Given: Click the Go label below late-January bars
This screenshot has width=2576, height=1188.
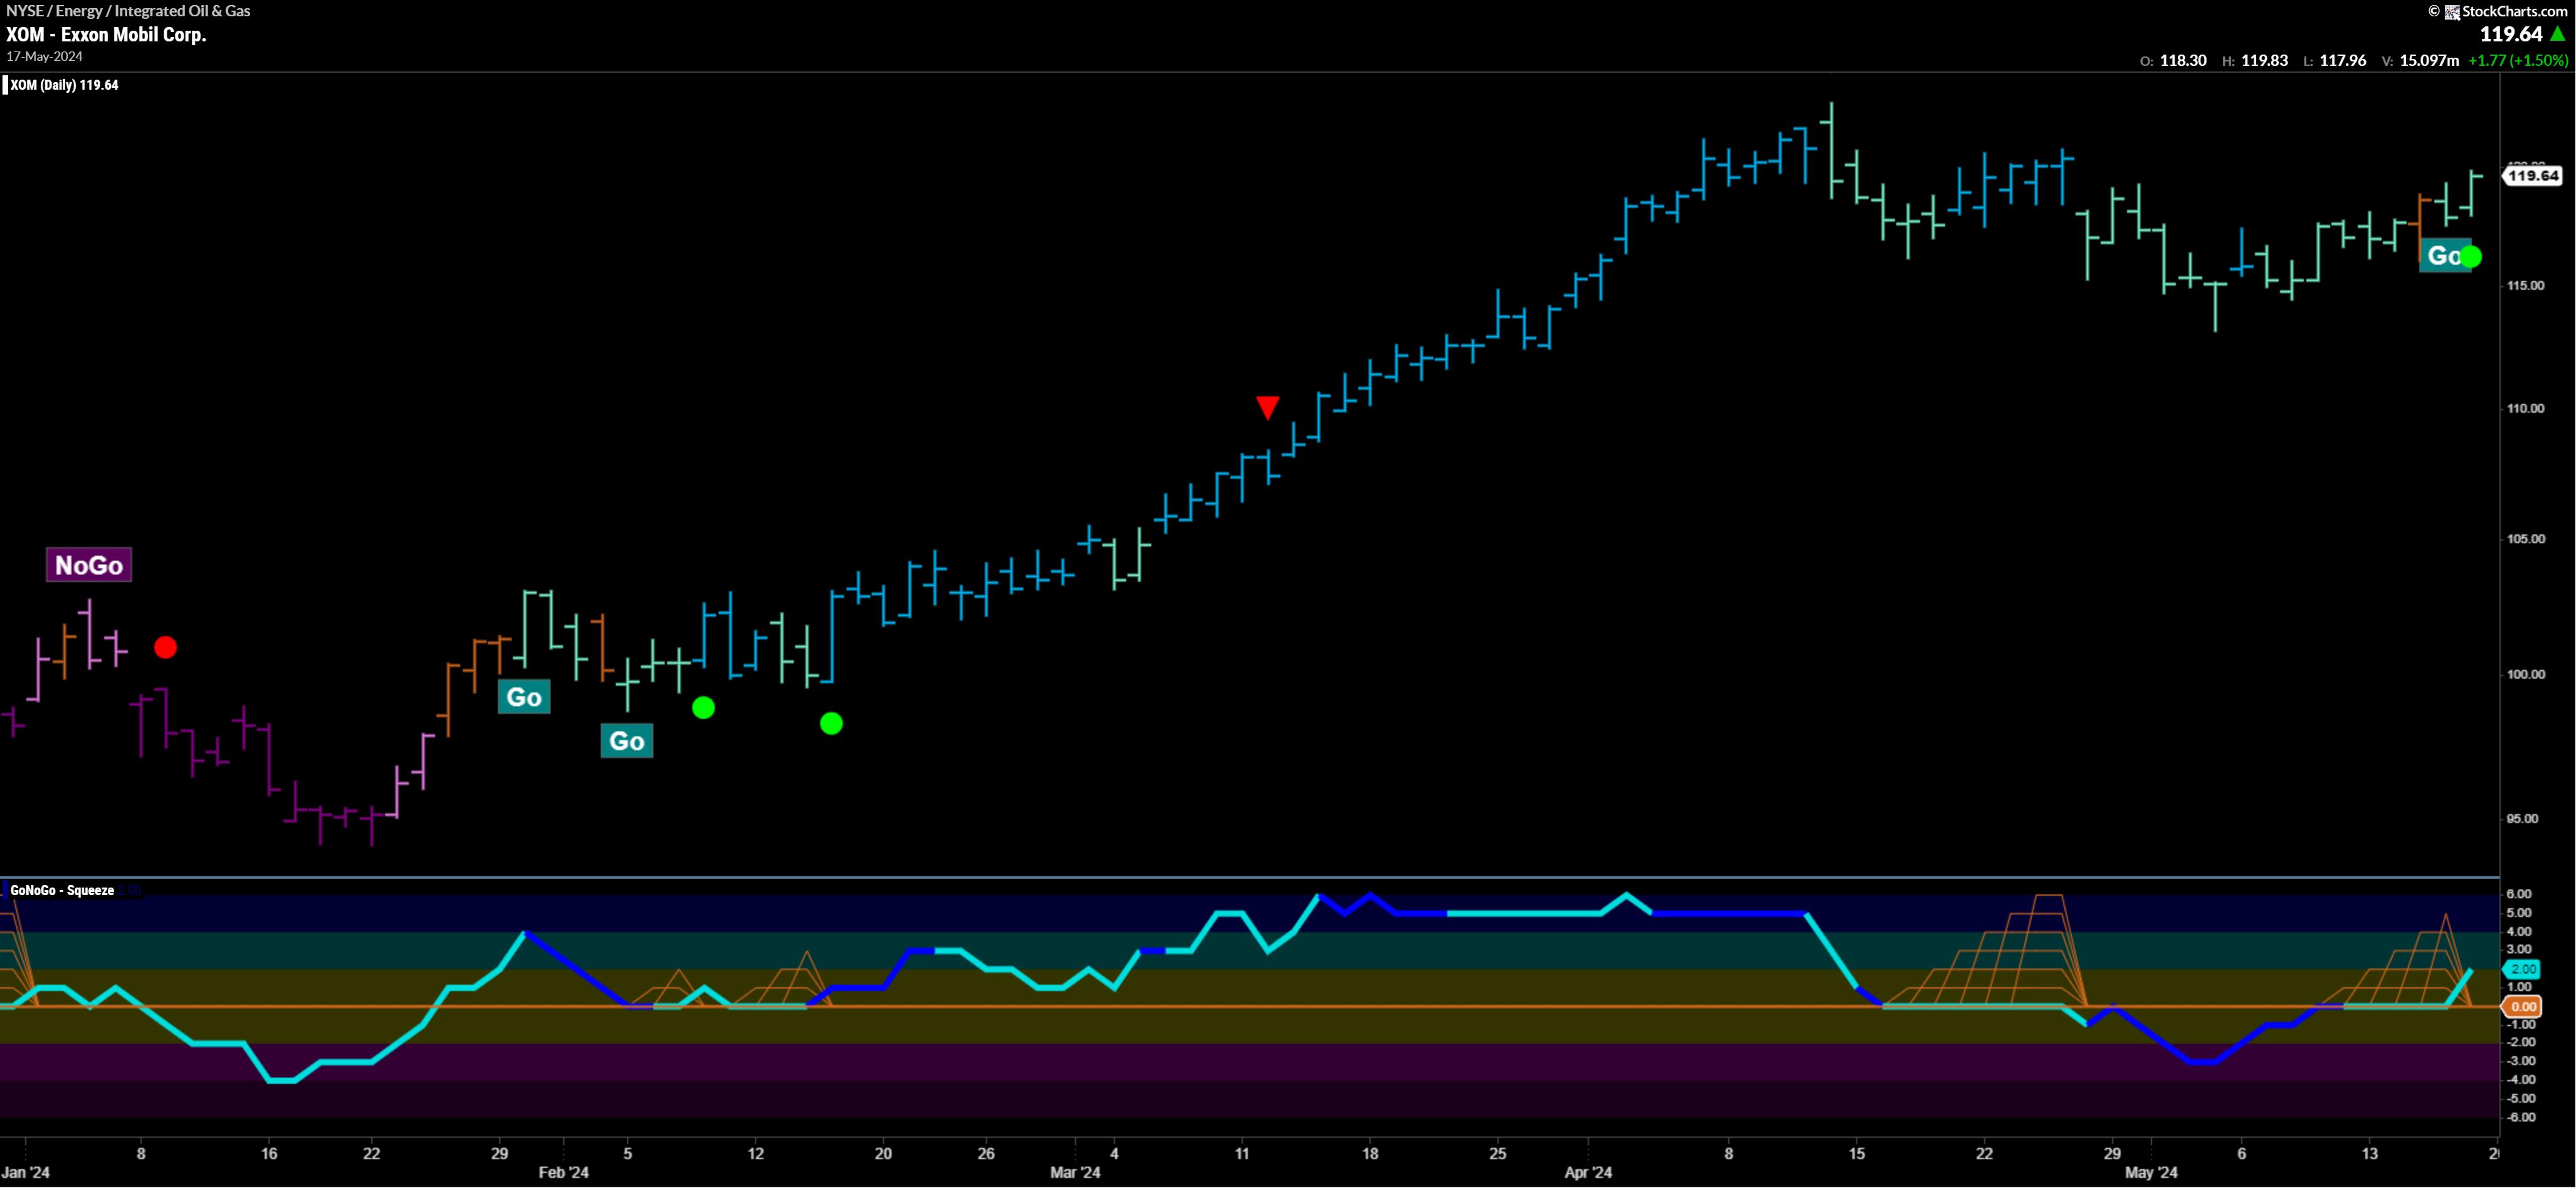Looking at the screenshot, I should pos(524,697).
